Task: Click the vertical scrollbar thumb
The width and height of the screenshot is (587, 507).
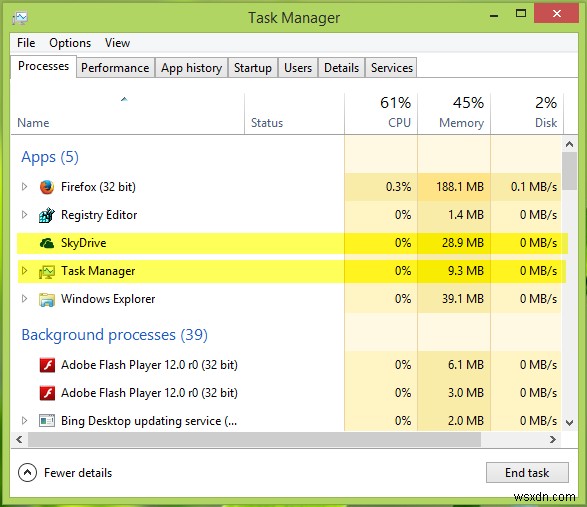Action: 569,171
